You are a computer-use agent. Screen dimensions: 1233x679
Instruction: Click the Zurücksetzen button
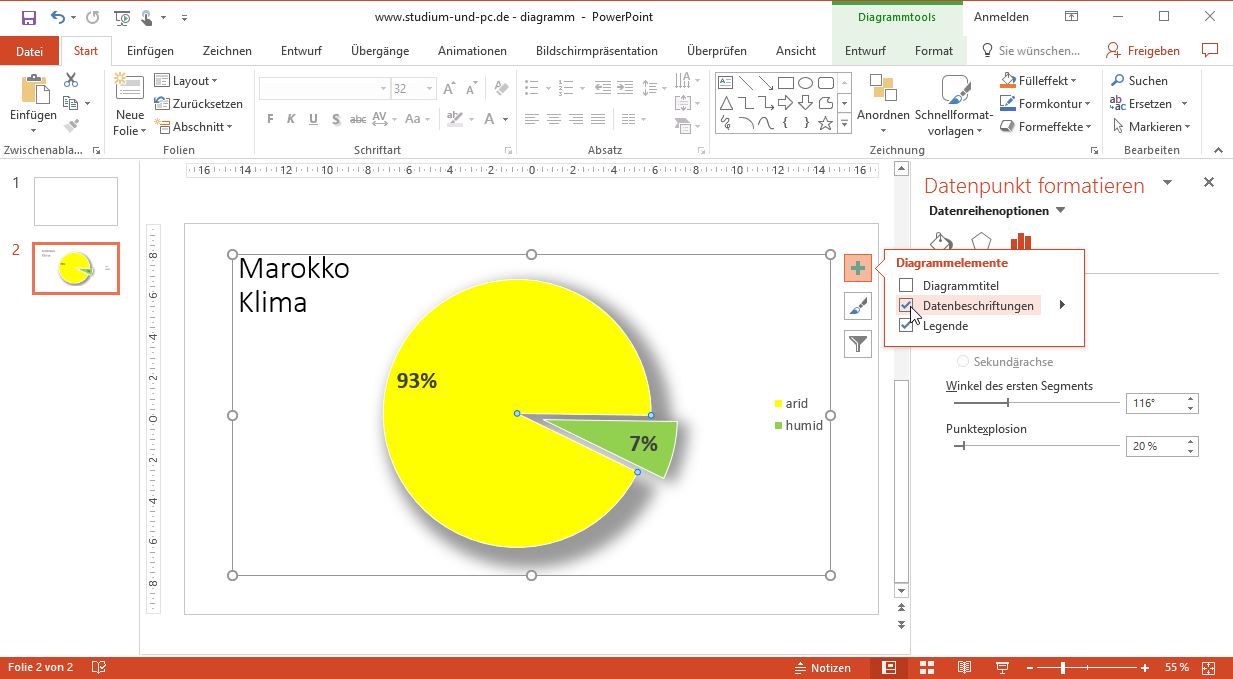(x=198, y=104)
